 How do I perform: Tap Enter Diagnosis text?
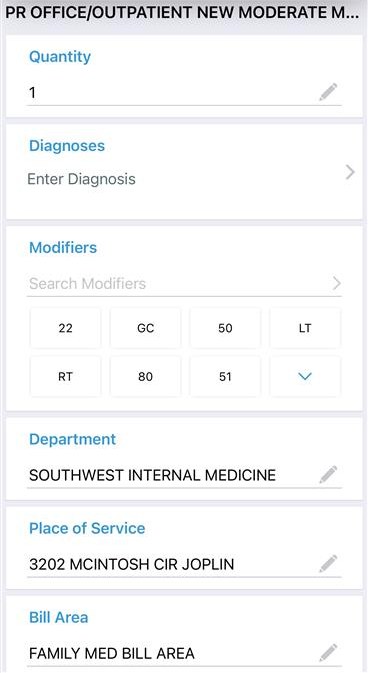(x=82, y=179)
